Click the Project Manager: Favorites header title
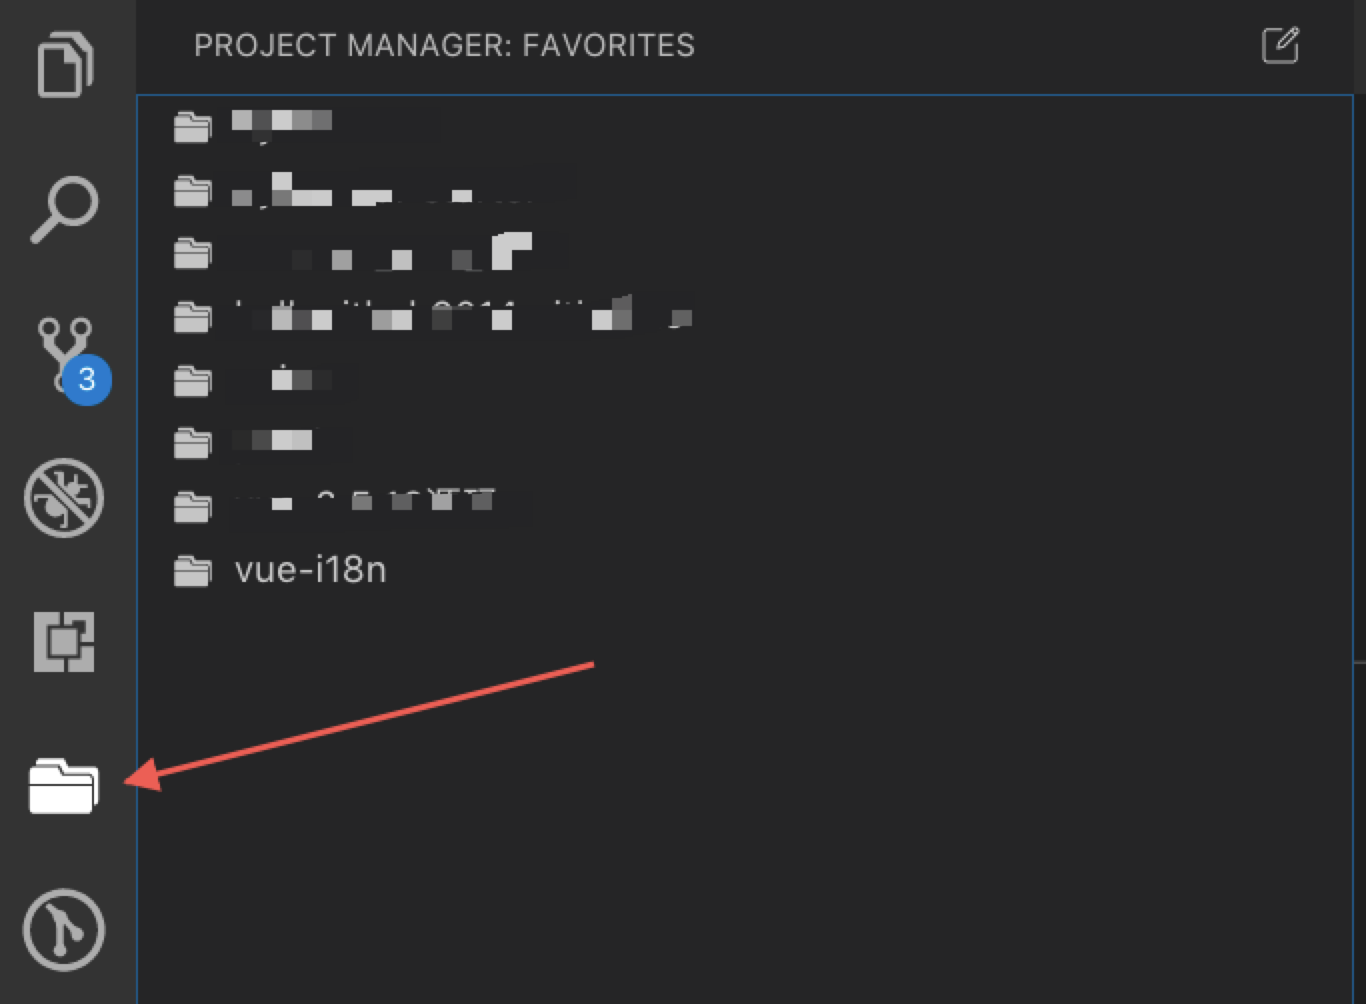The image size is (1366, 1004). (x=444, y=46)
